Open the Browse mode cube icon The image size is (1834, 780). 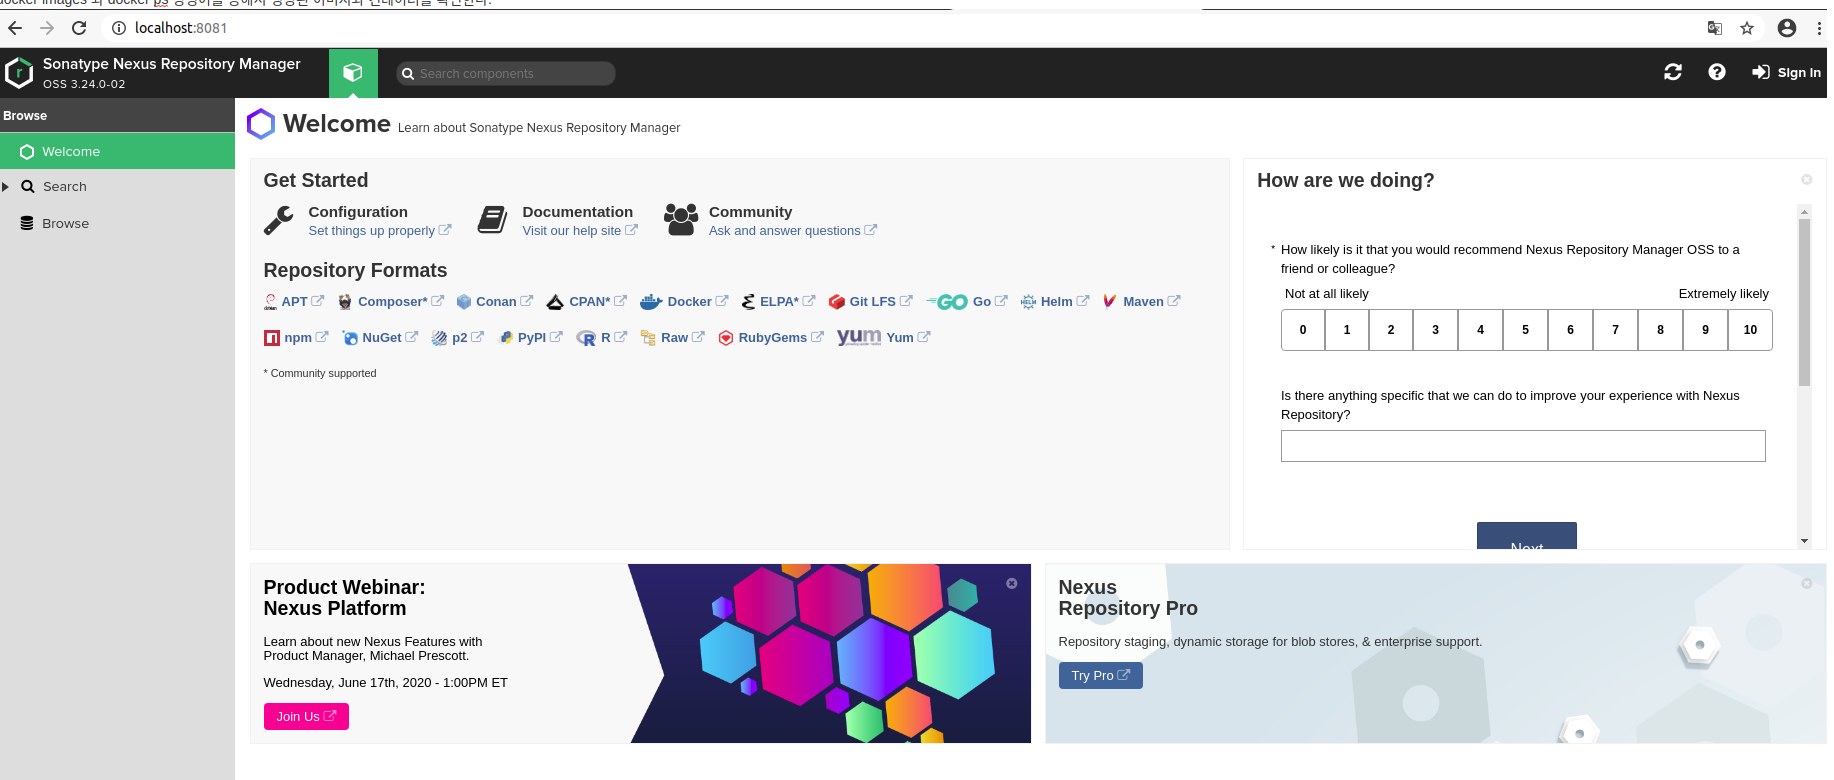coord(353,73)
